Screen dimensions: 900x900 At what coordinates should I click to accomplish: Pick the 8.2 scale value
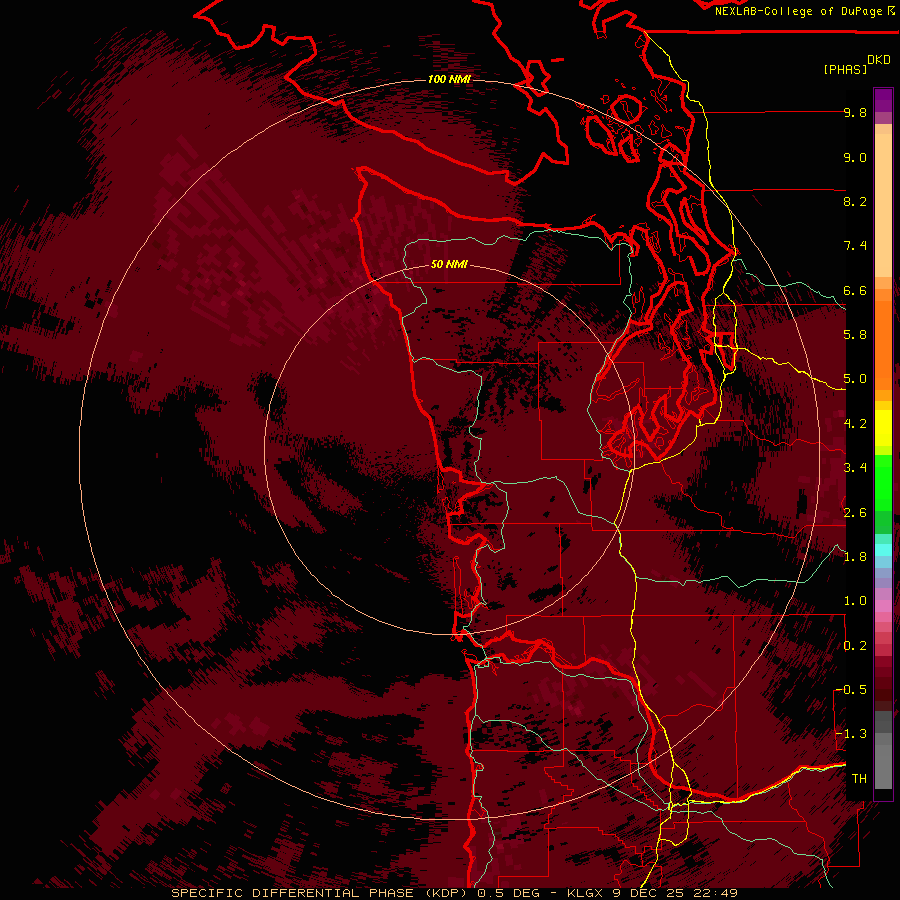855,201
